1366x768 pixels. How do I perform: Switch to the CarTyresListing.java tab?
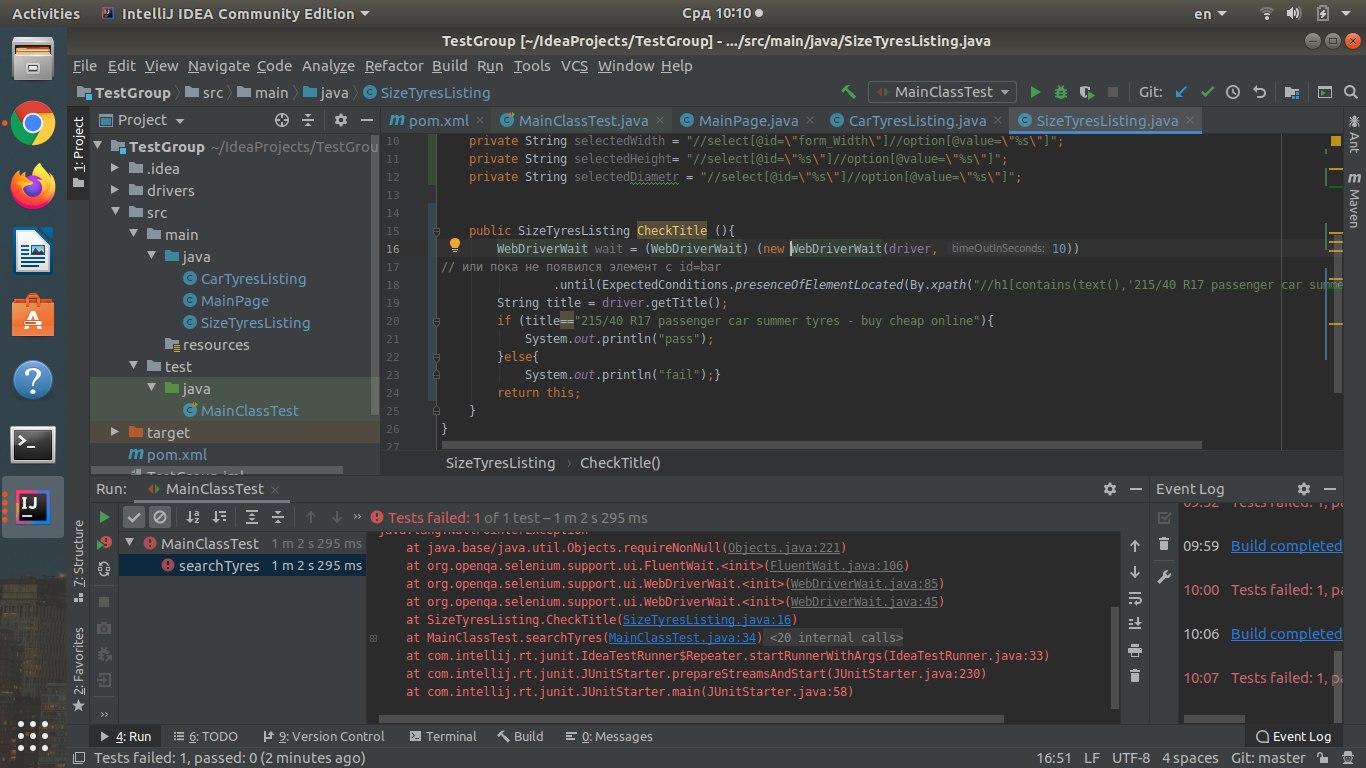[918, 120]
